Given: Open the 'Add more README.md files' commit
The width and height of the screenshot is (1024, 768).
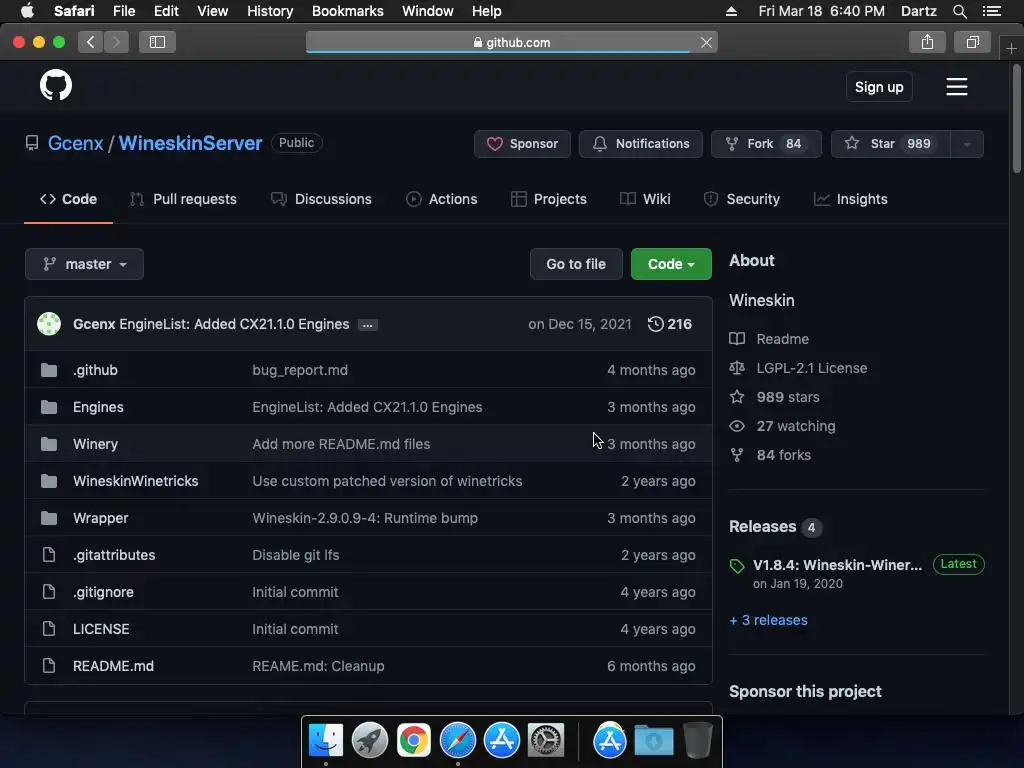Looking at the screenshot, I should [x=341, y=444].
